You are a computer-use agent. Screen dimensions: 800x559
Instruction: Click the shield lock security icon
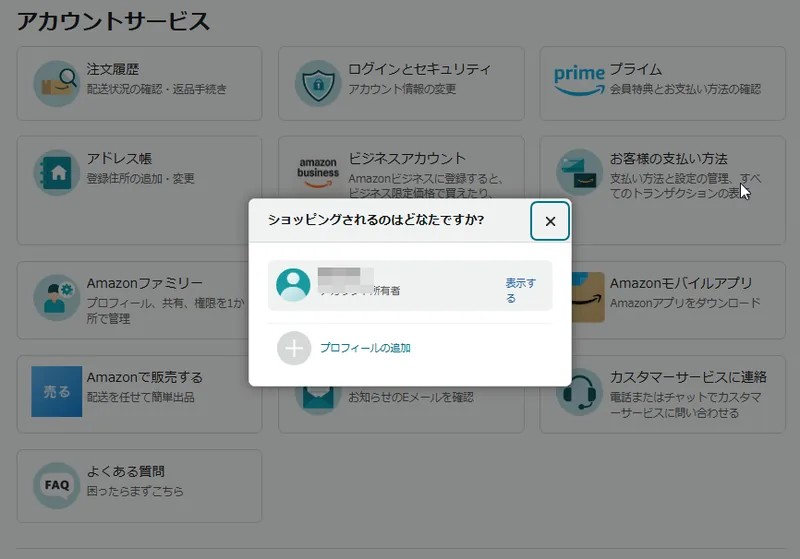pos(318,84)
